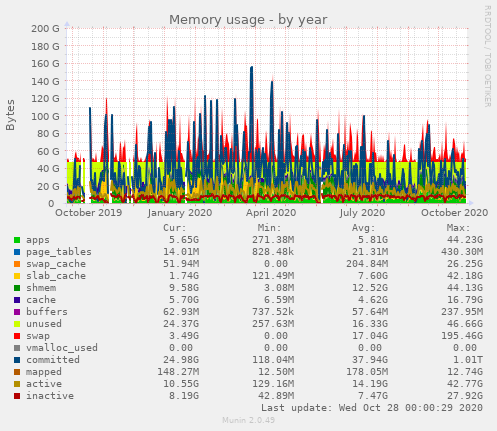Click the 200 G y-axis label
497x431 pixels.
[x=45, y=28]
